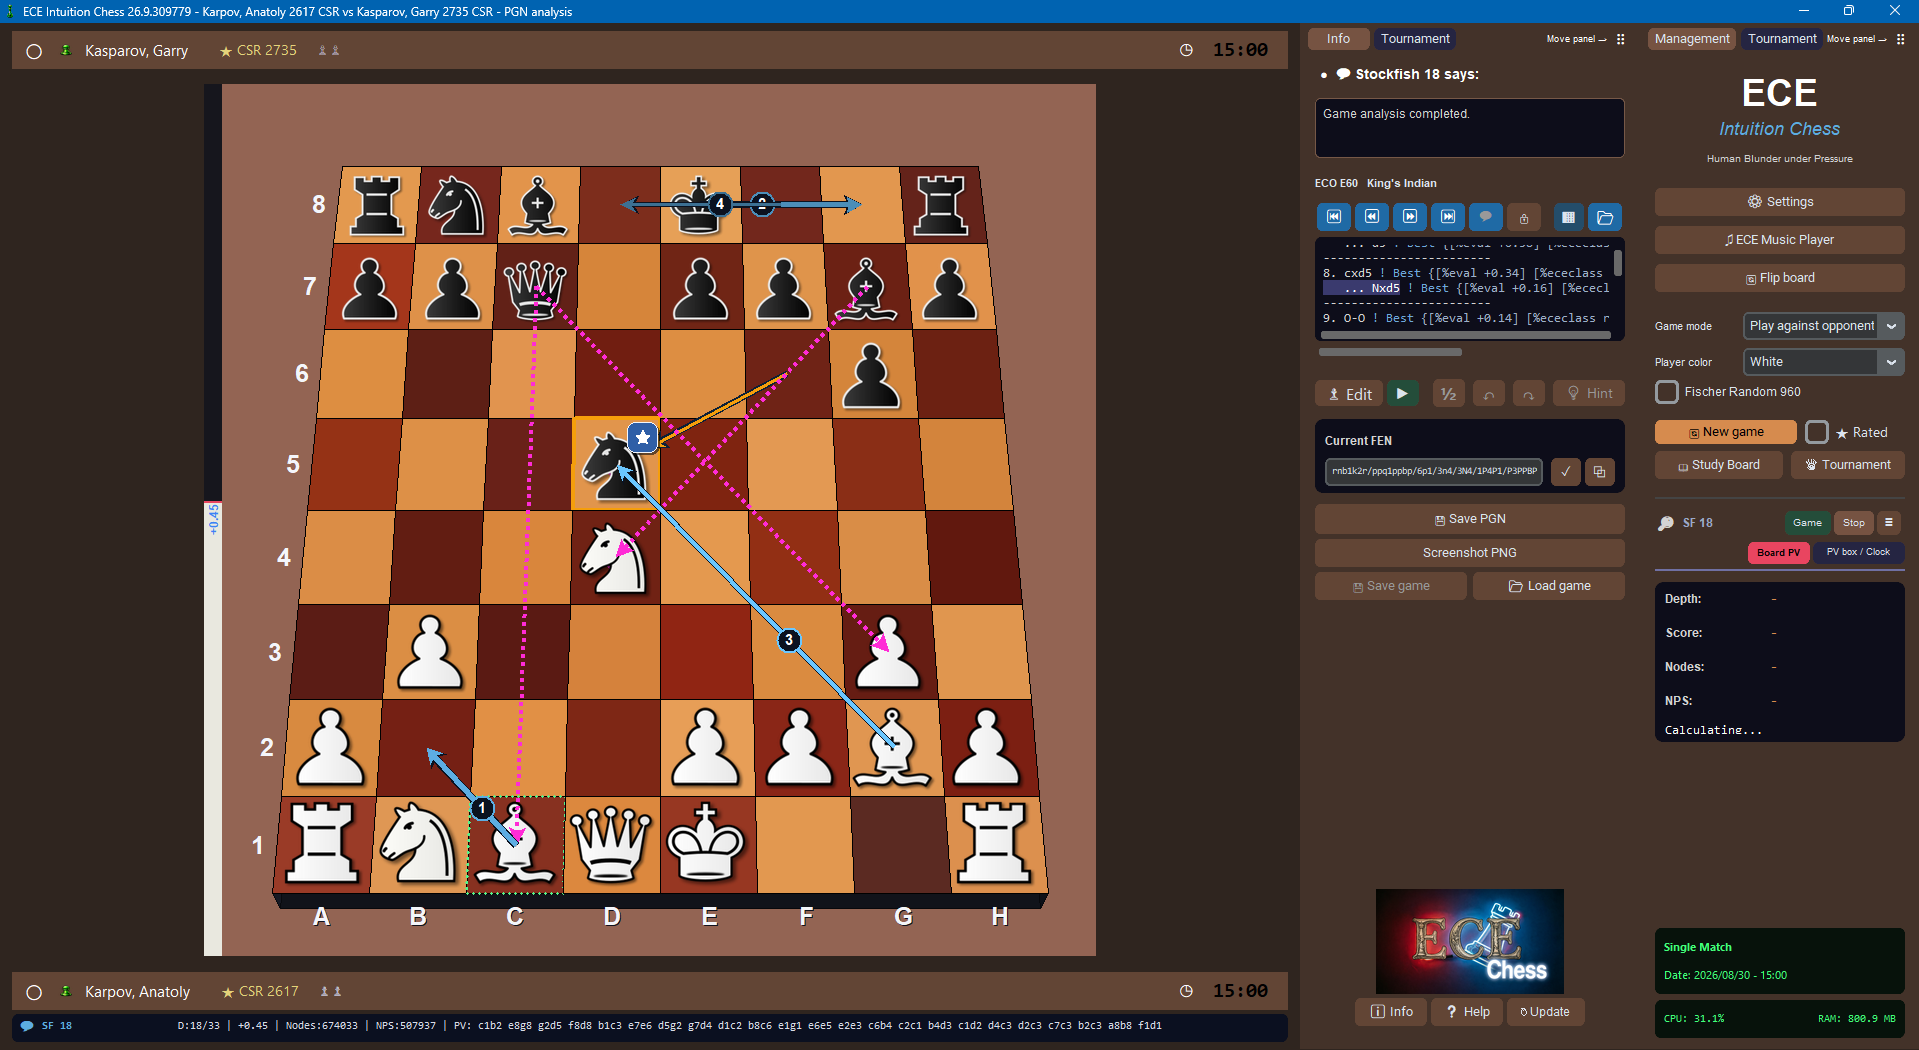Save the game as PGN

point(1469,519)
